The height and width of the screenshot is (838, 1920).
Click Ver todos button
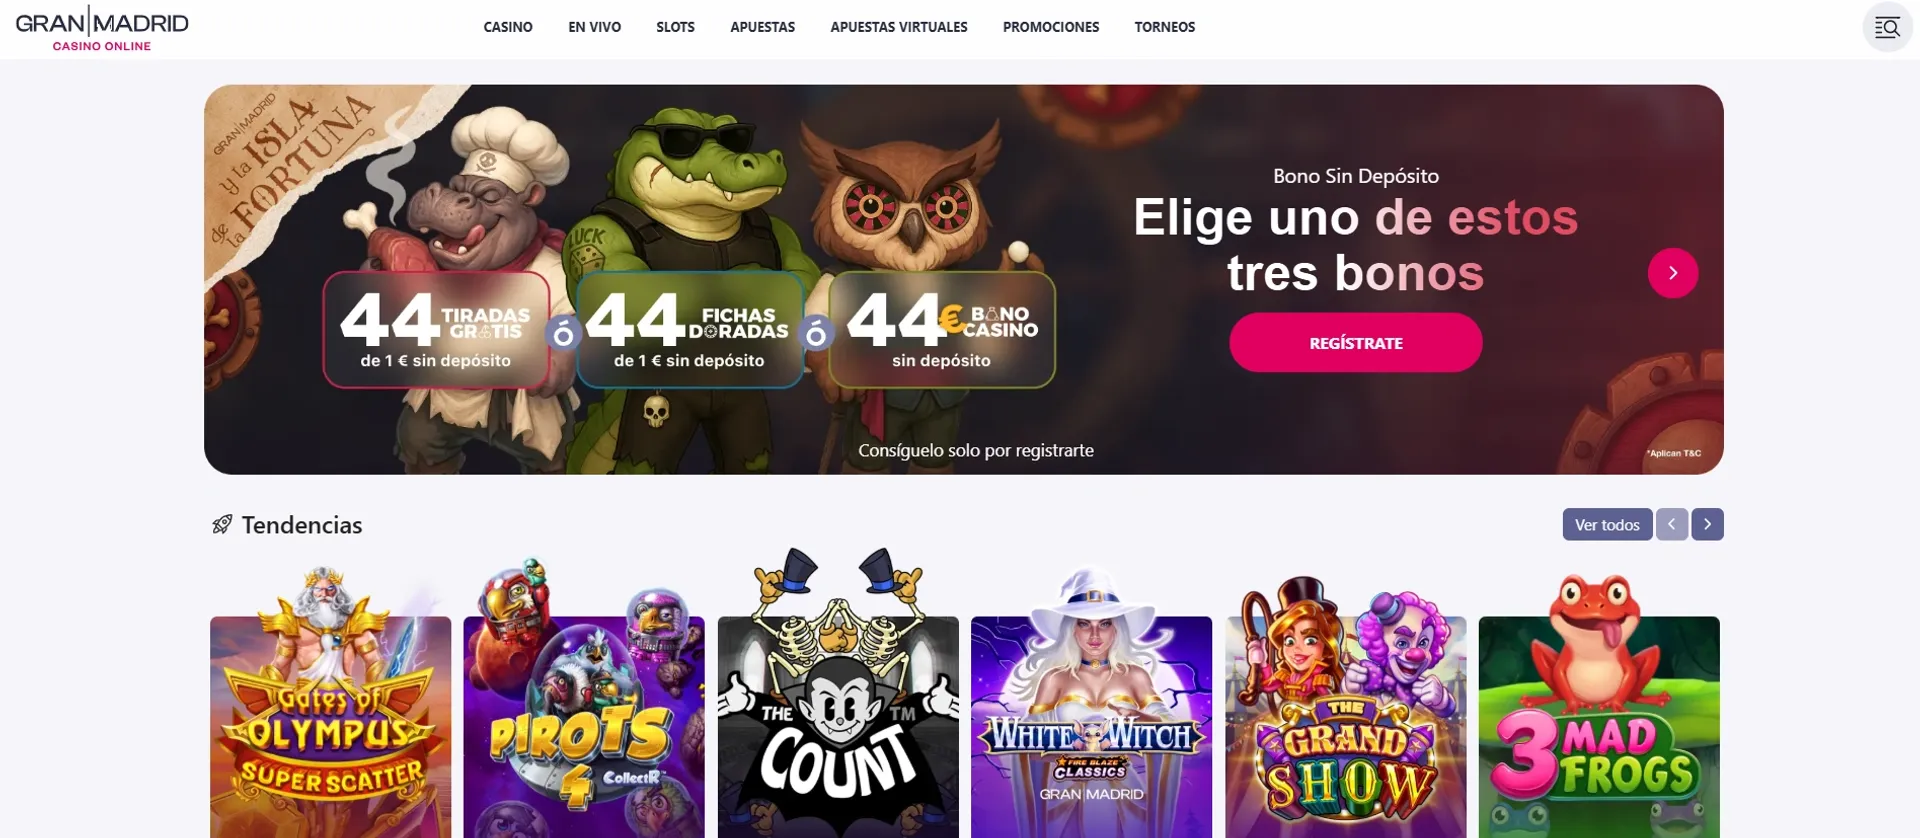click(x=1607, y=524)
